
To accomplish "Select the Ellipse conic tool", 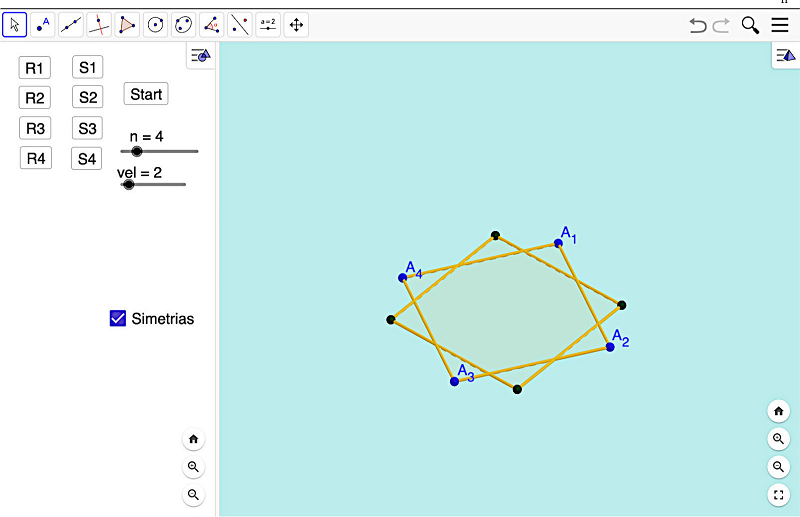I will click(183, 25).
